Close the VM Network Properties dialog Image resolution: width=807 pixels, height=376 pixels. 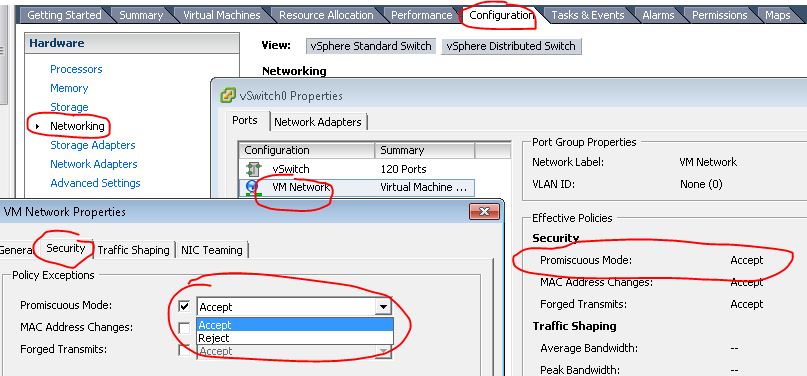pyautogui.click(x=484, y=211)
